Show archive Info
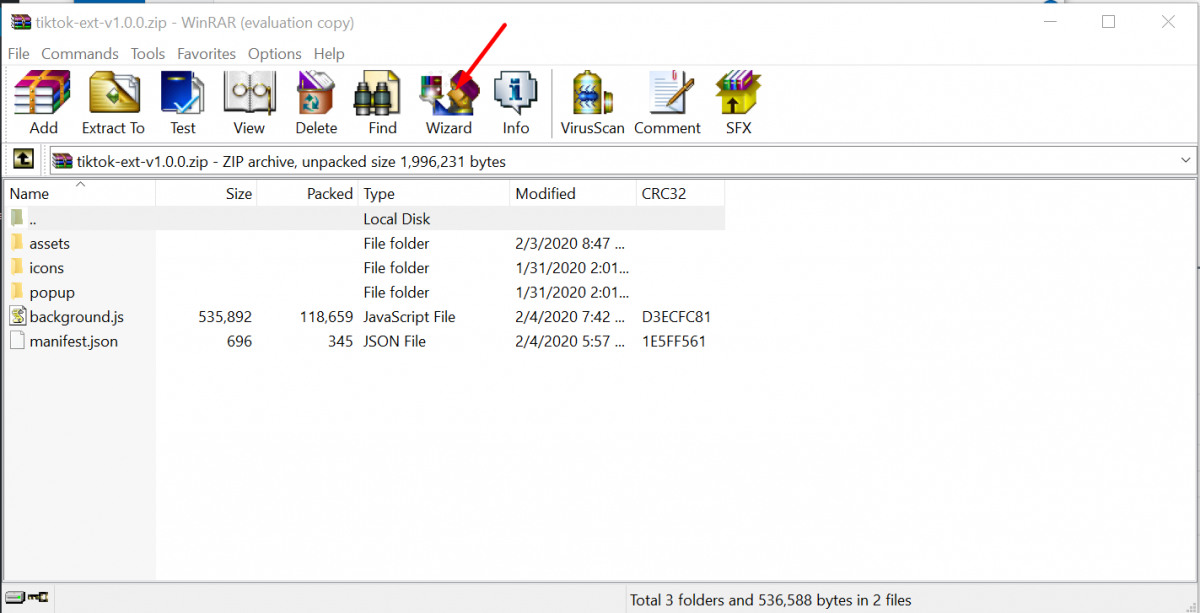The height and width of the screenshot is (613, 1200). click(516, 103)
